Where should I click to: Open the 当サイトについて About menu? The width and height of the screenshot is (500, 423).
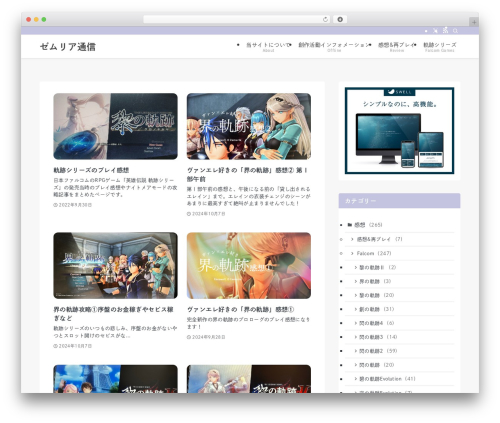coord(268,47)
